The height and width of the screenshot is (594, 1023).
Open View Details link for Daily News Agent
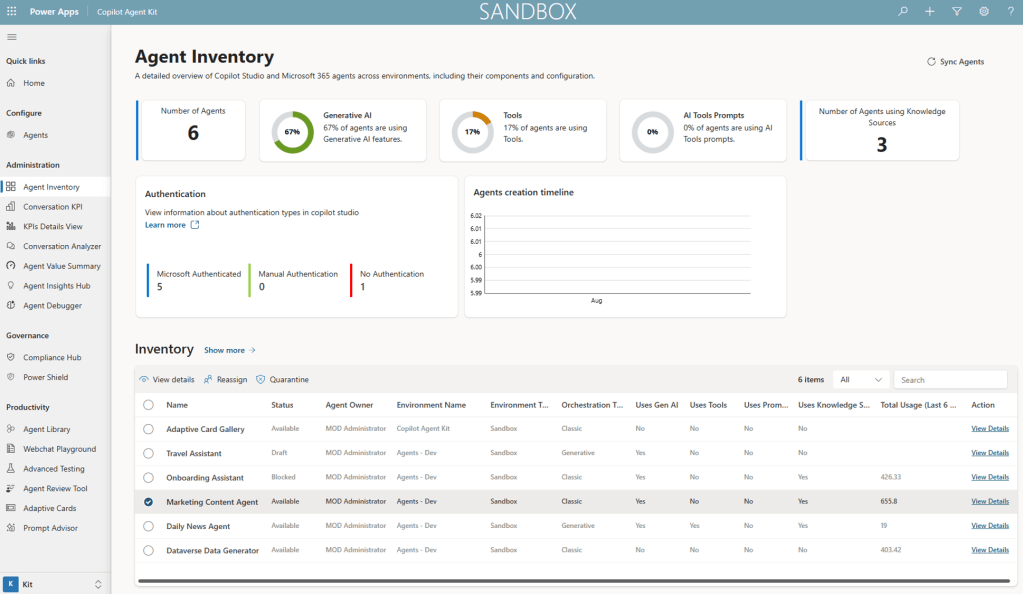click(x=990, y=525)
